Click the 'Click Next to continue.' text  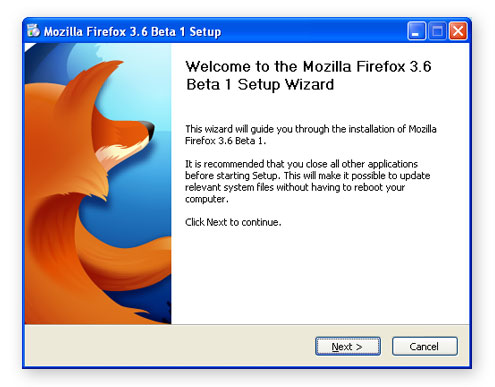point(233,222)
